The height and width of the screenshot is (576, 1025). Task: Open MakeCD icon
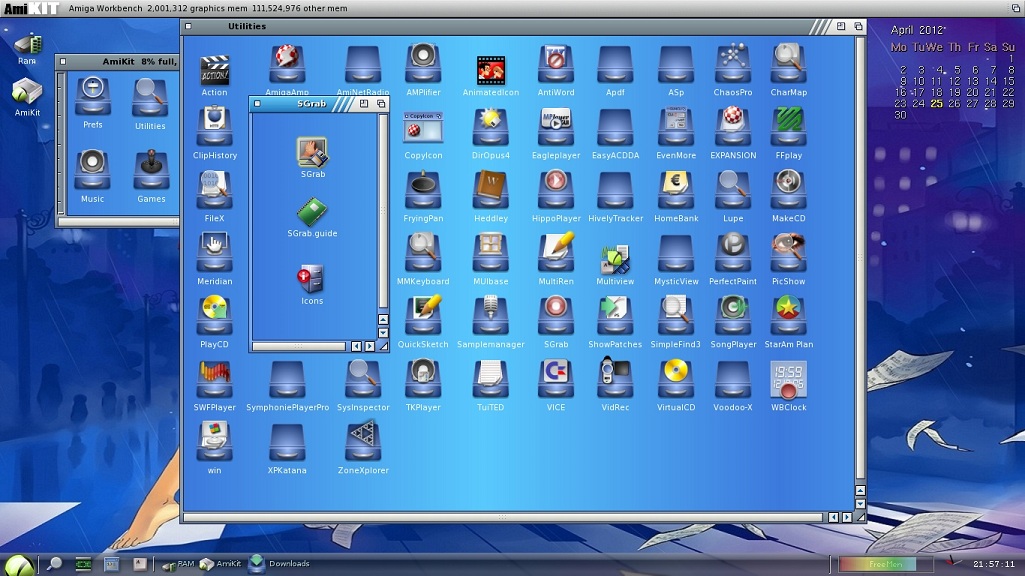[x=788, y=190]
